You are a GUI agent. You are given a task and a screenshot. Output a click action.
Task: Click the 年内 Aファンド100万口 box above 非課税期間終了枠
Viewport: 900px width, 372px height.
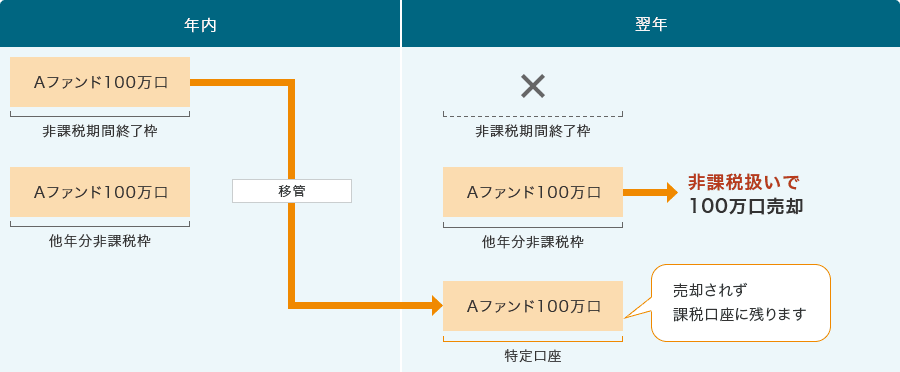point(100,82)
